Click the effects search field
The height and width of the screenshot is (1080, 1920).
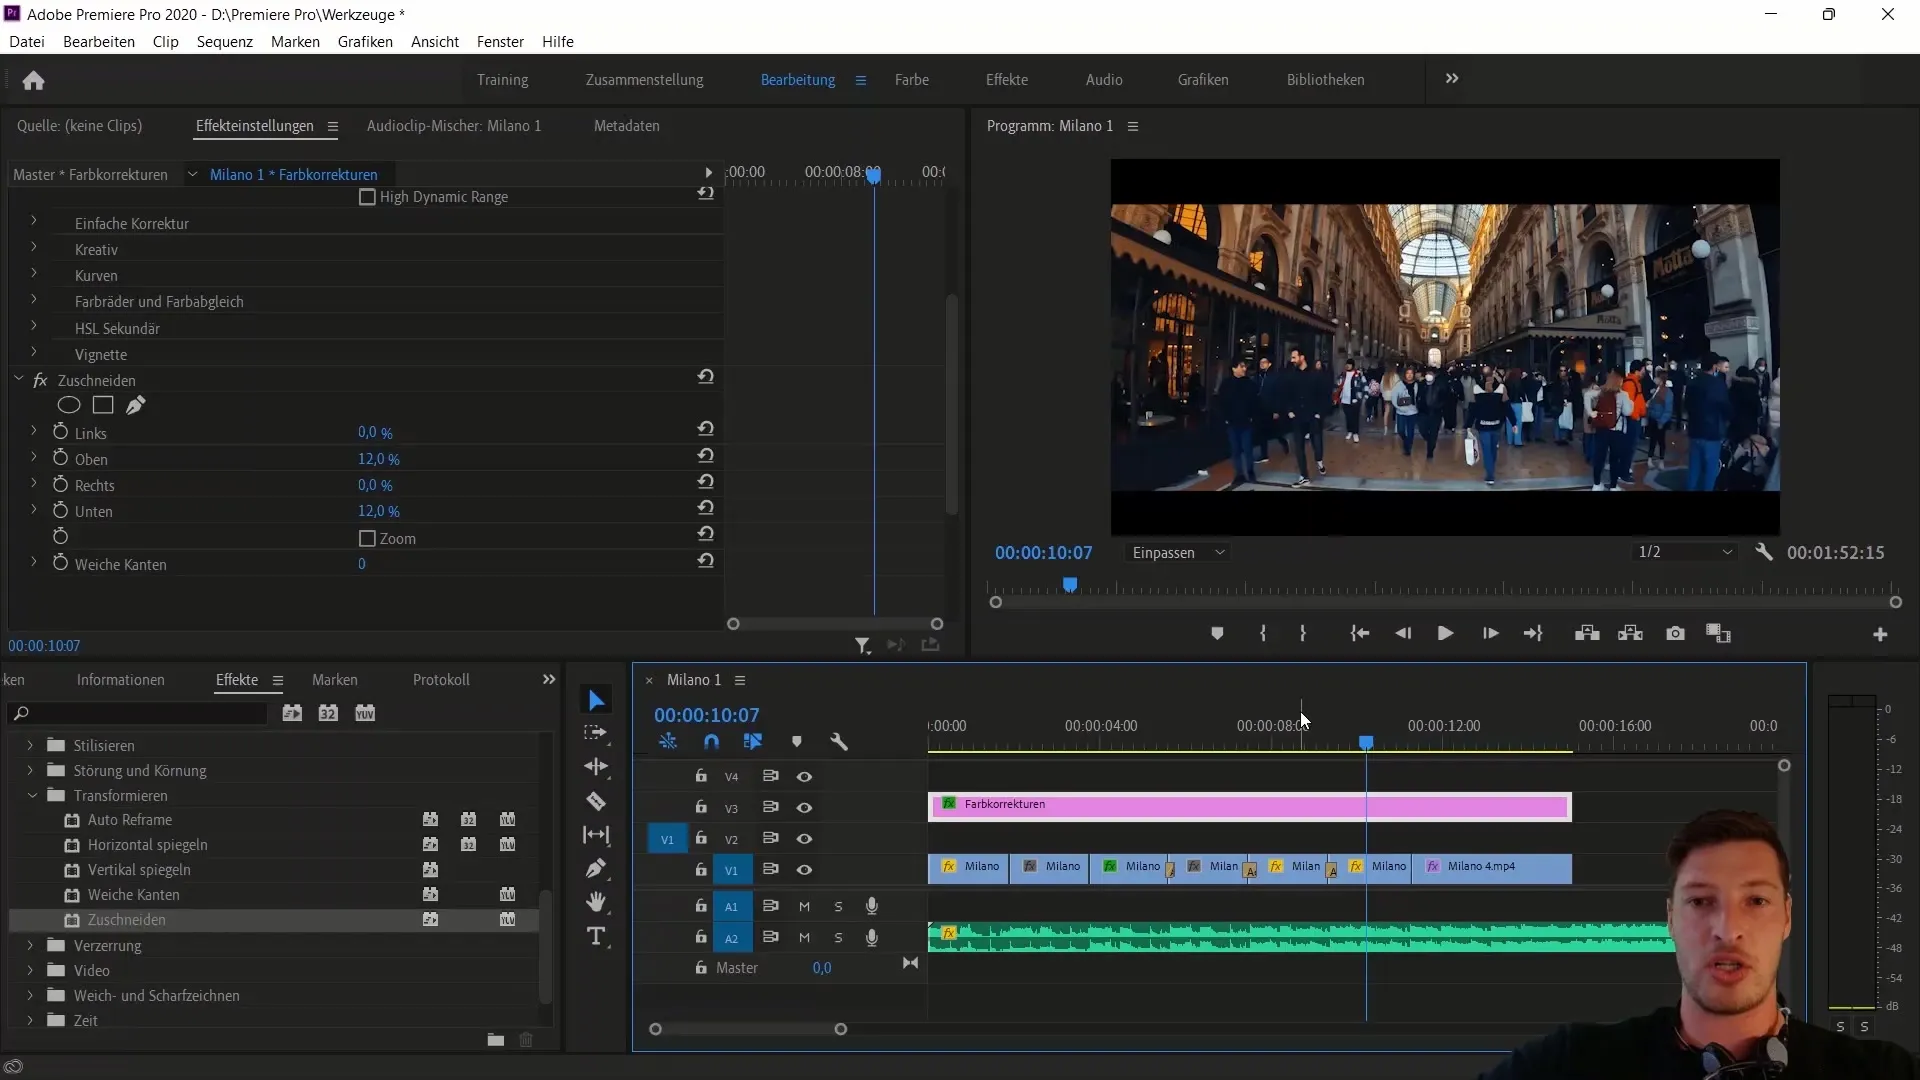[140, 713]
